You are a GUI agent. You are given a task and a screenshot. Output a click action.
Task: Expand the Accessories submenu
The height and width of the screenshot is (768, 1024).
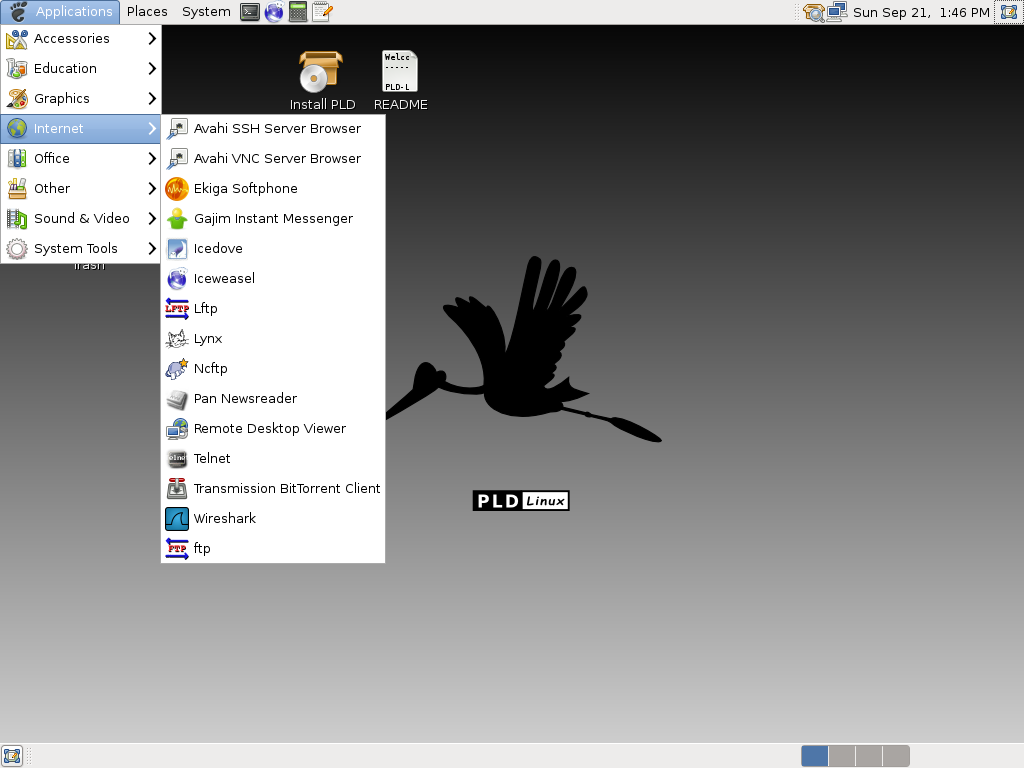point(81,39)
